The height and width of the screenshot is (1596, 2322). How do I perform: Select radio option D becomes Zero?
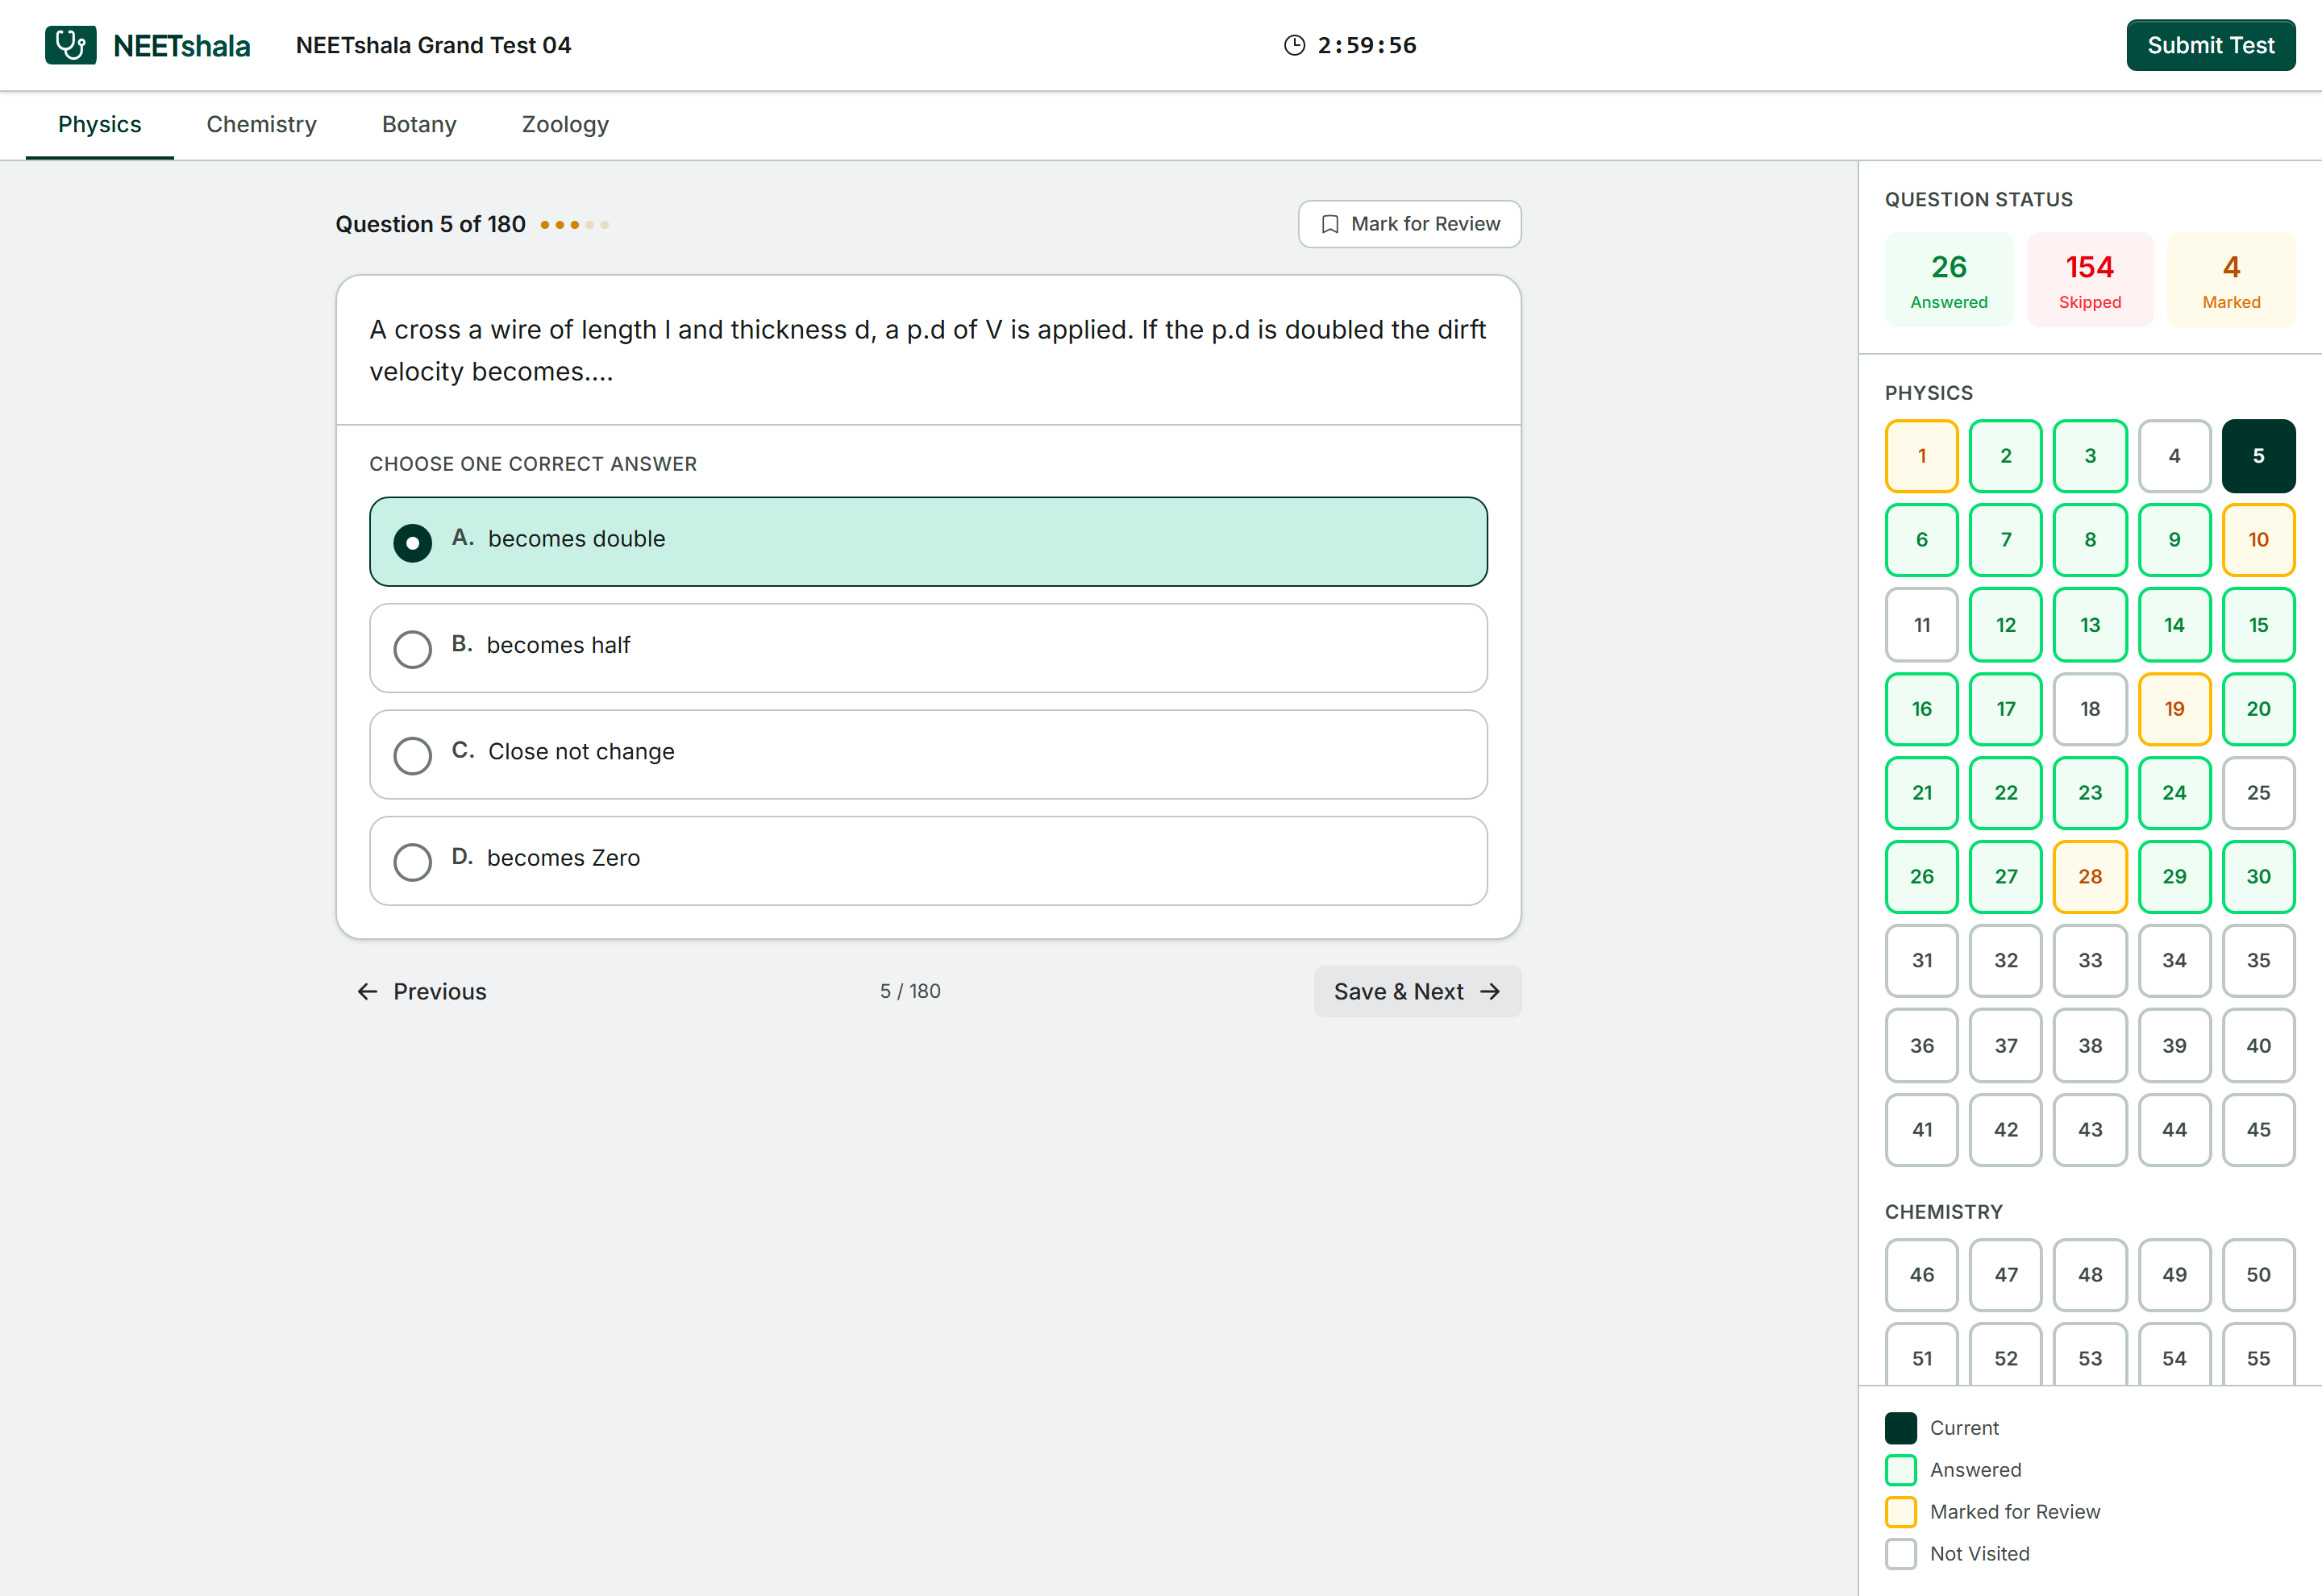[928, 861]
